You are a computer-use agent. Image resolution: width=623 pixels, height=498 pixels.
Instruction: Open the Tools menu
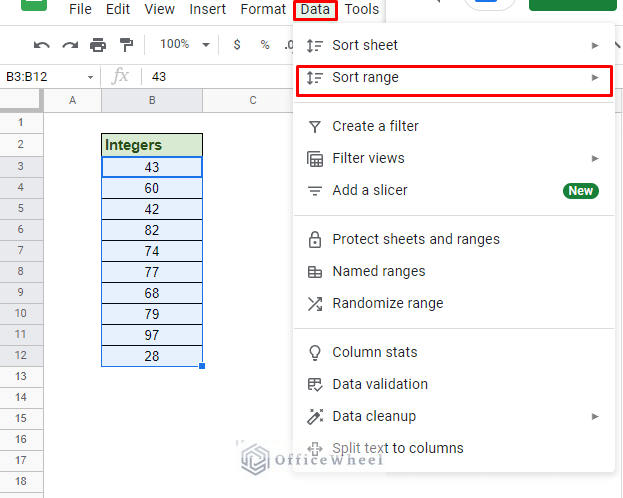click(362, 9)
